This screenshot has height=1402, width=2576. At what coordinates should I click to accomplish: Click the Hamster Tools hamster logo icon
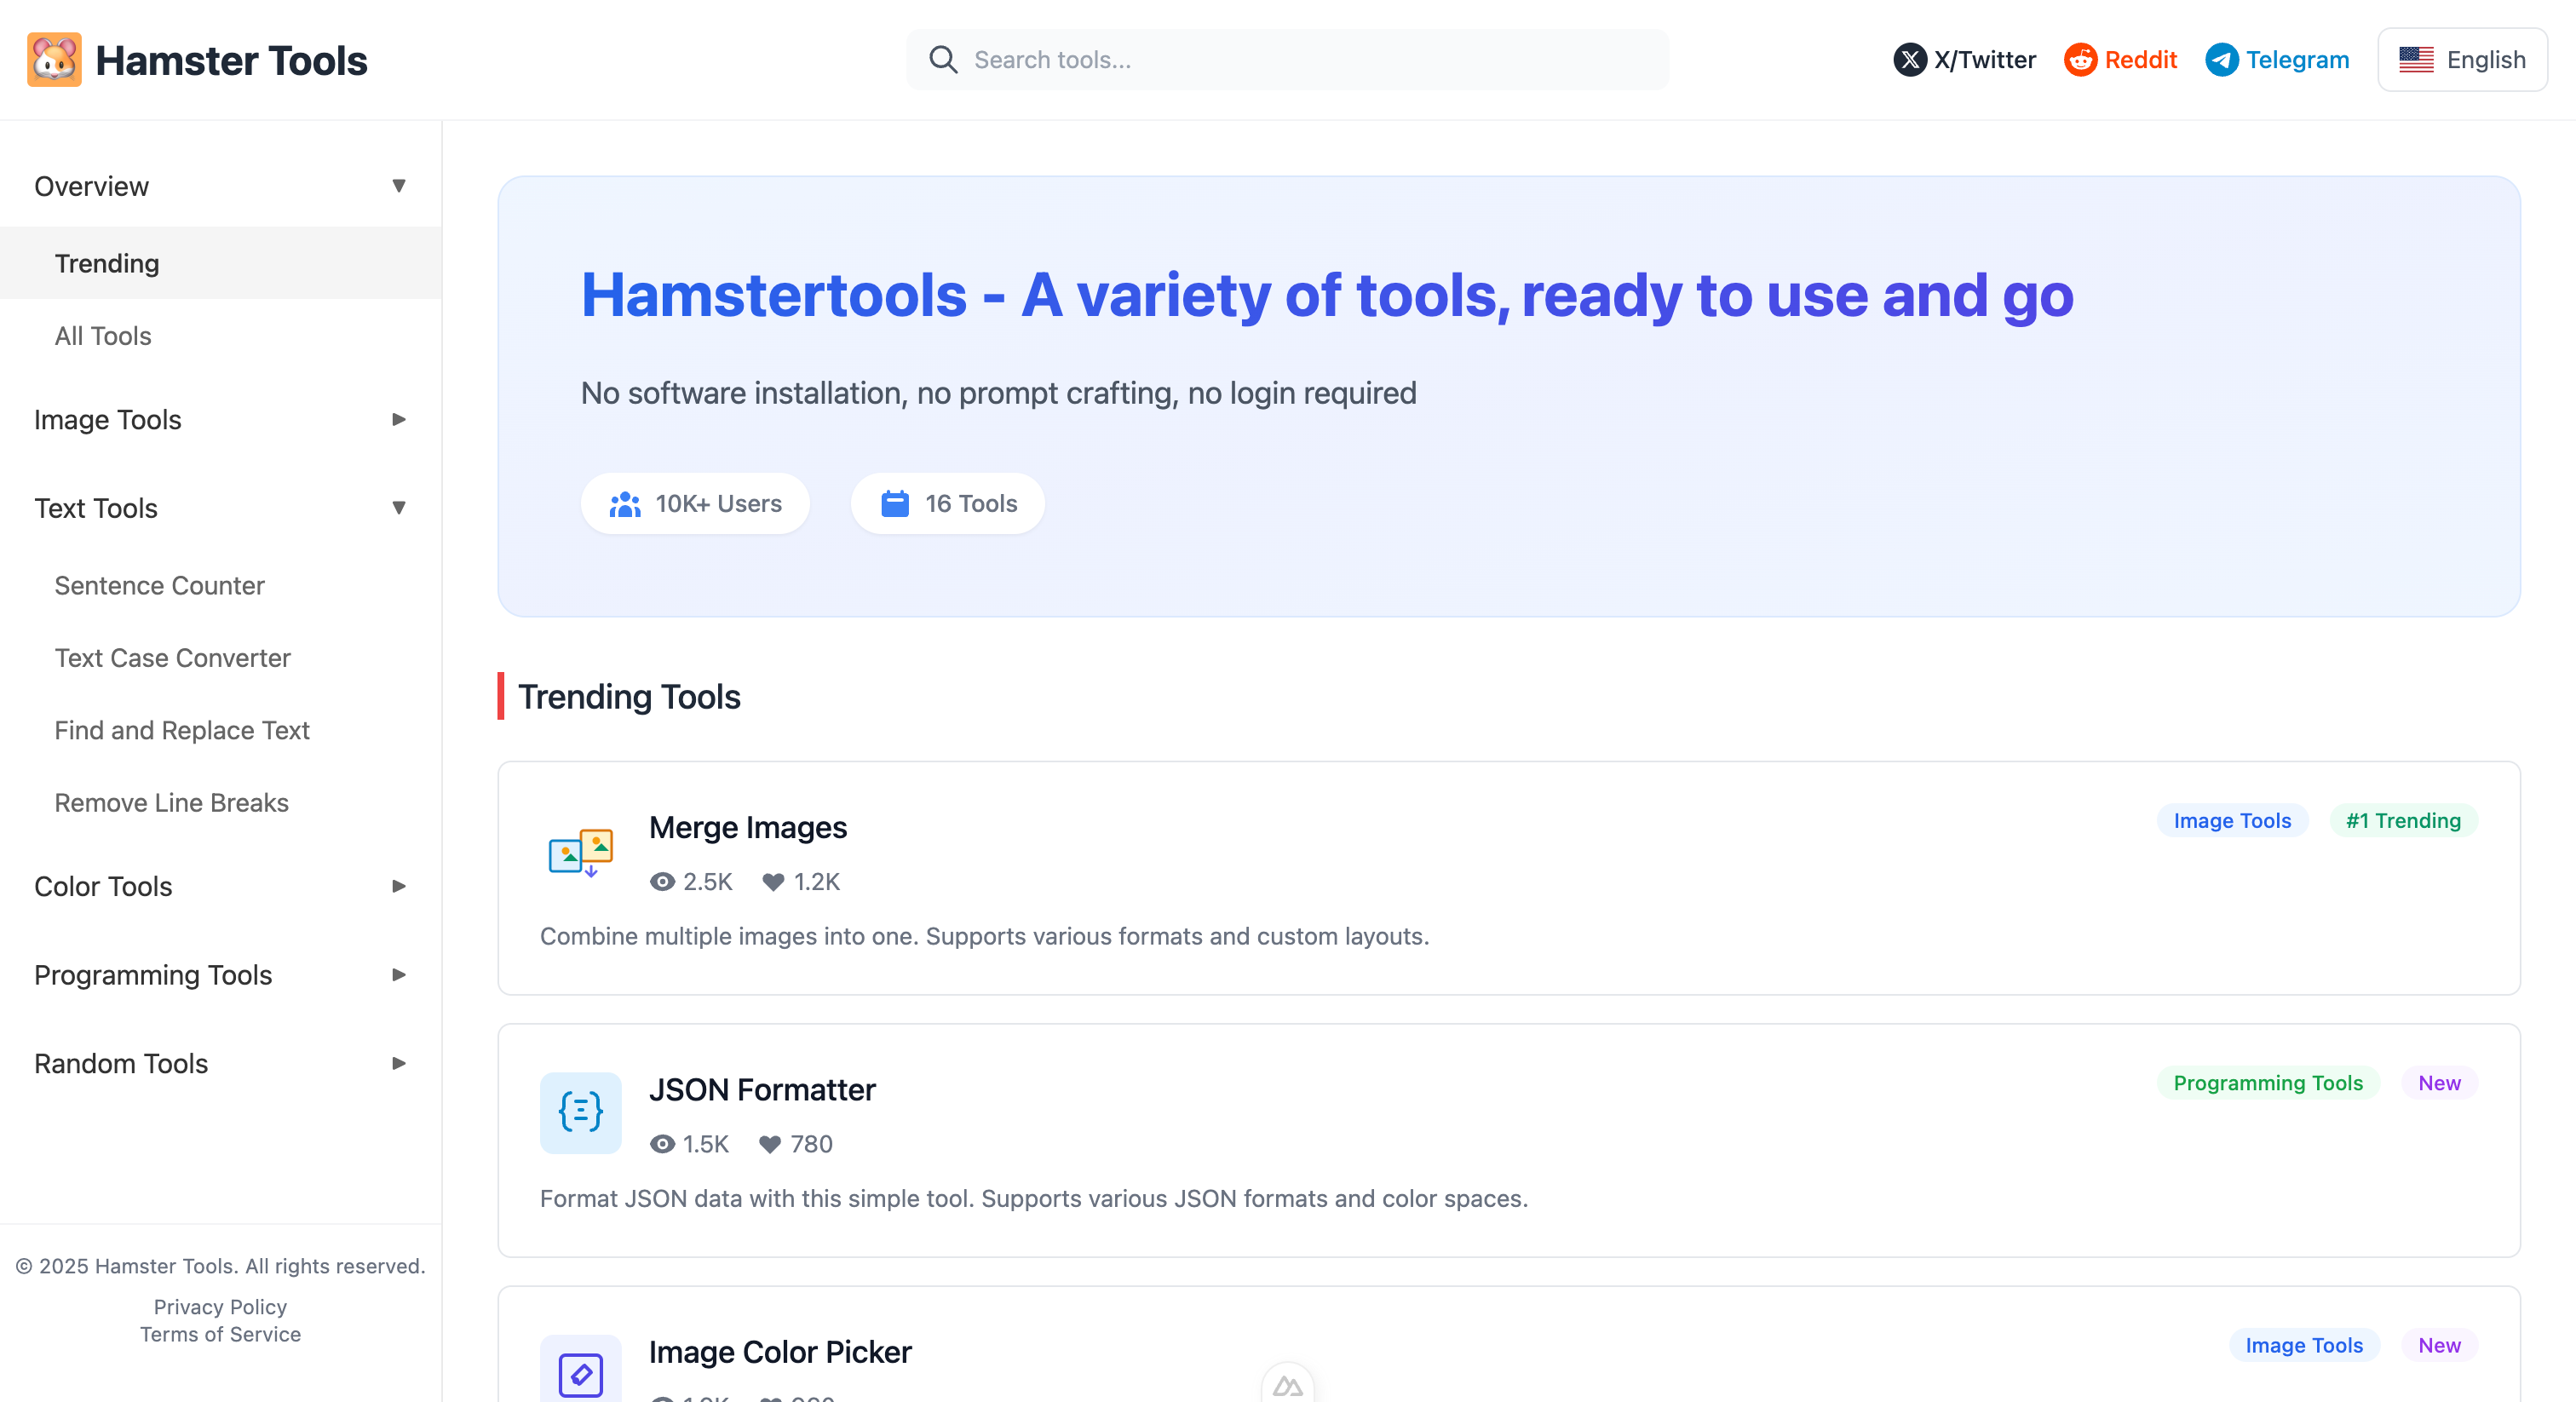54,60
